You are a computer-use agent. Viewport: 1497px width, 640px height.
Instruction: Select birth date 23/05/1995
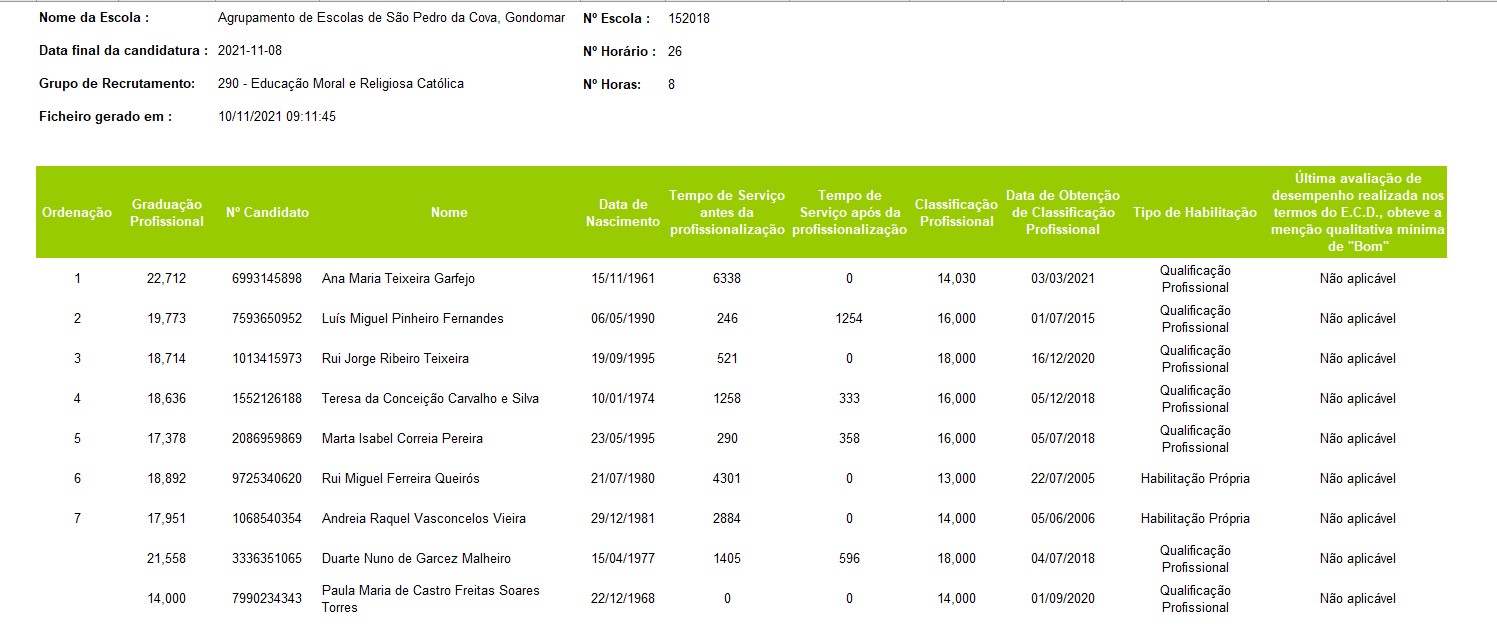[622, 438]
